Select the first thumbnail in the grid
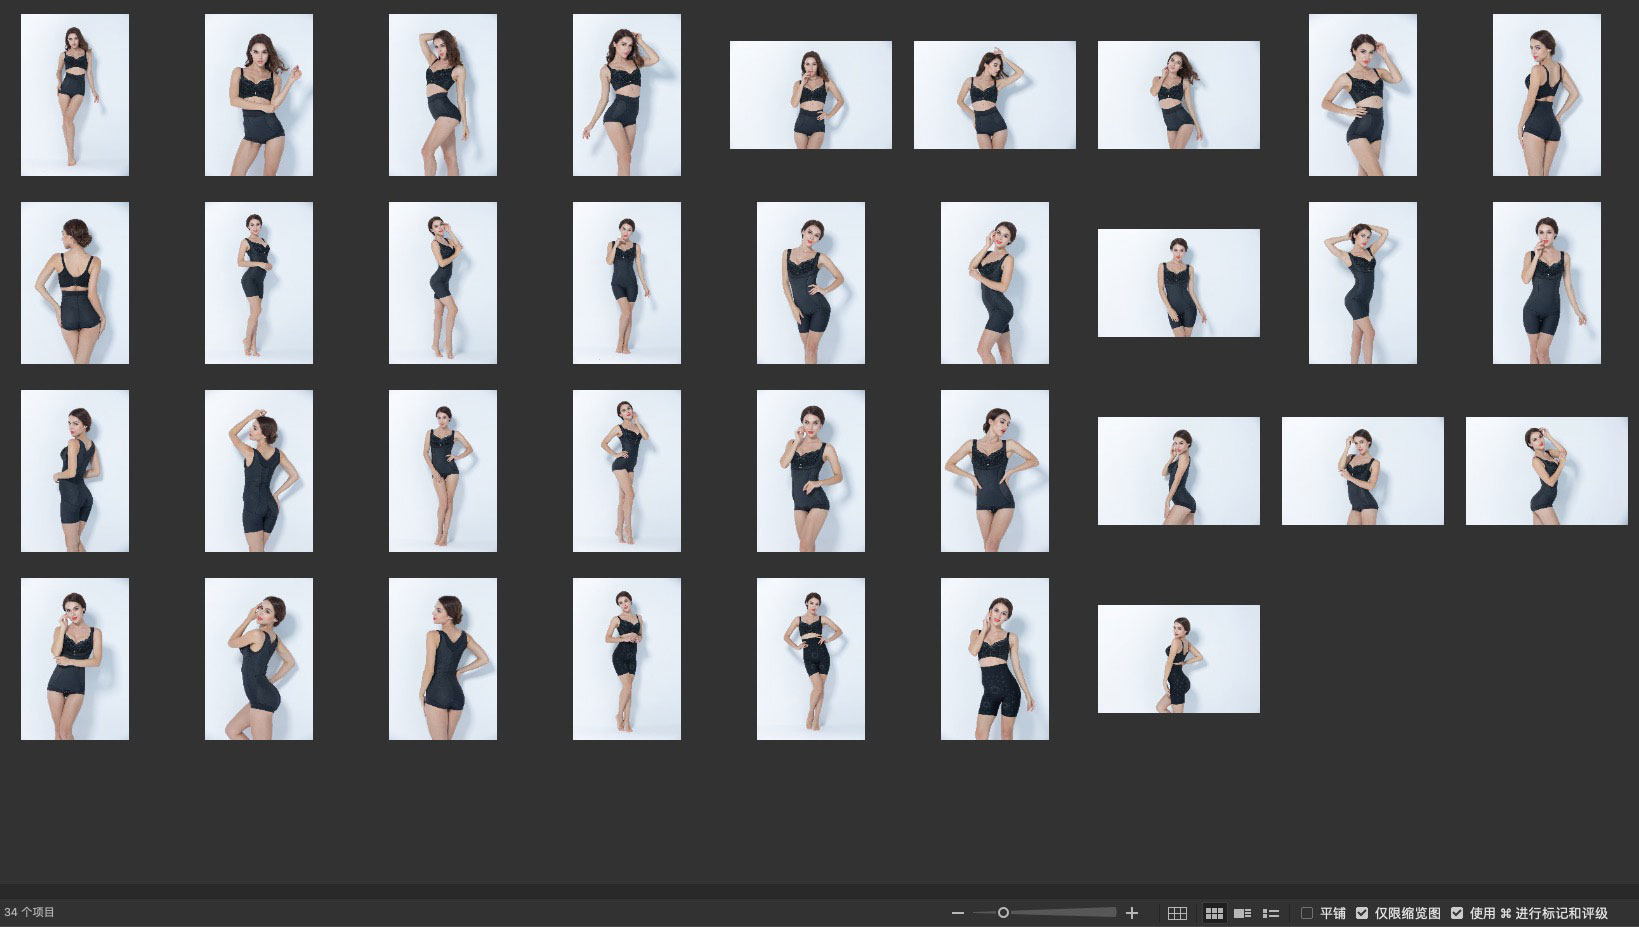The width and height of the screenshot is (1639, 927). (75, 95)
